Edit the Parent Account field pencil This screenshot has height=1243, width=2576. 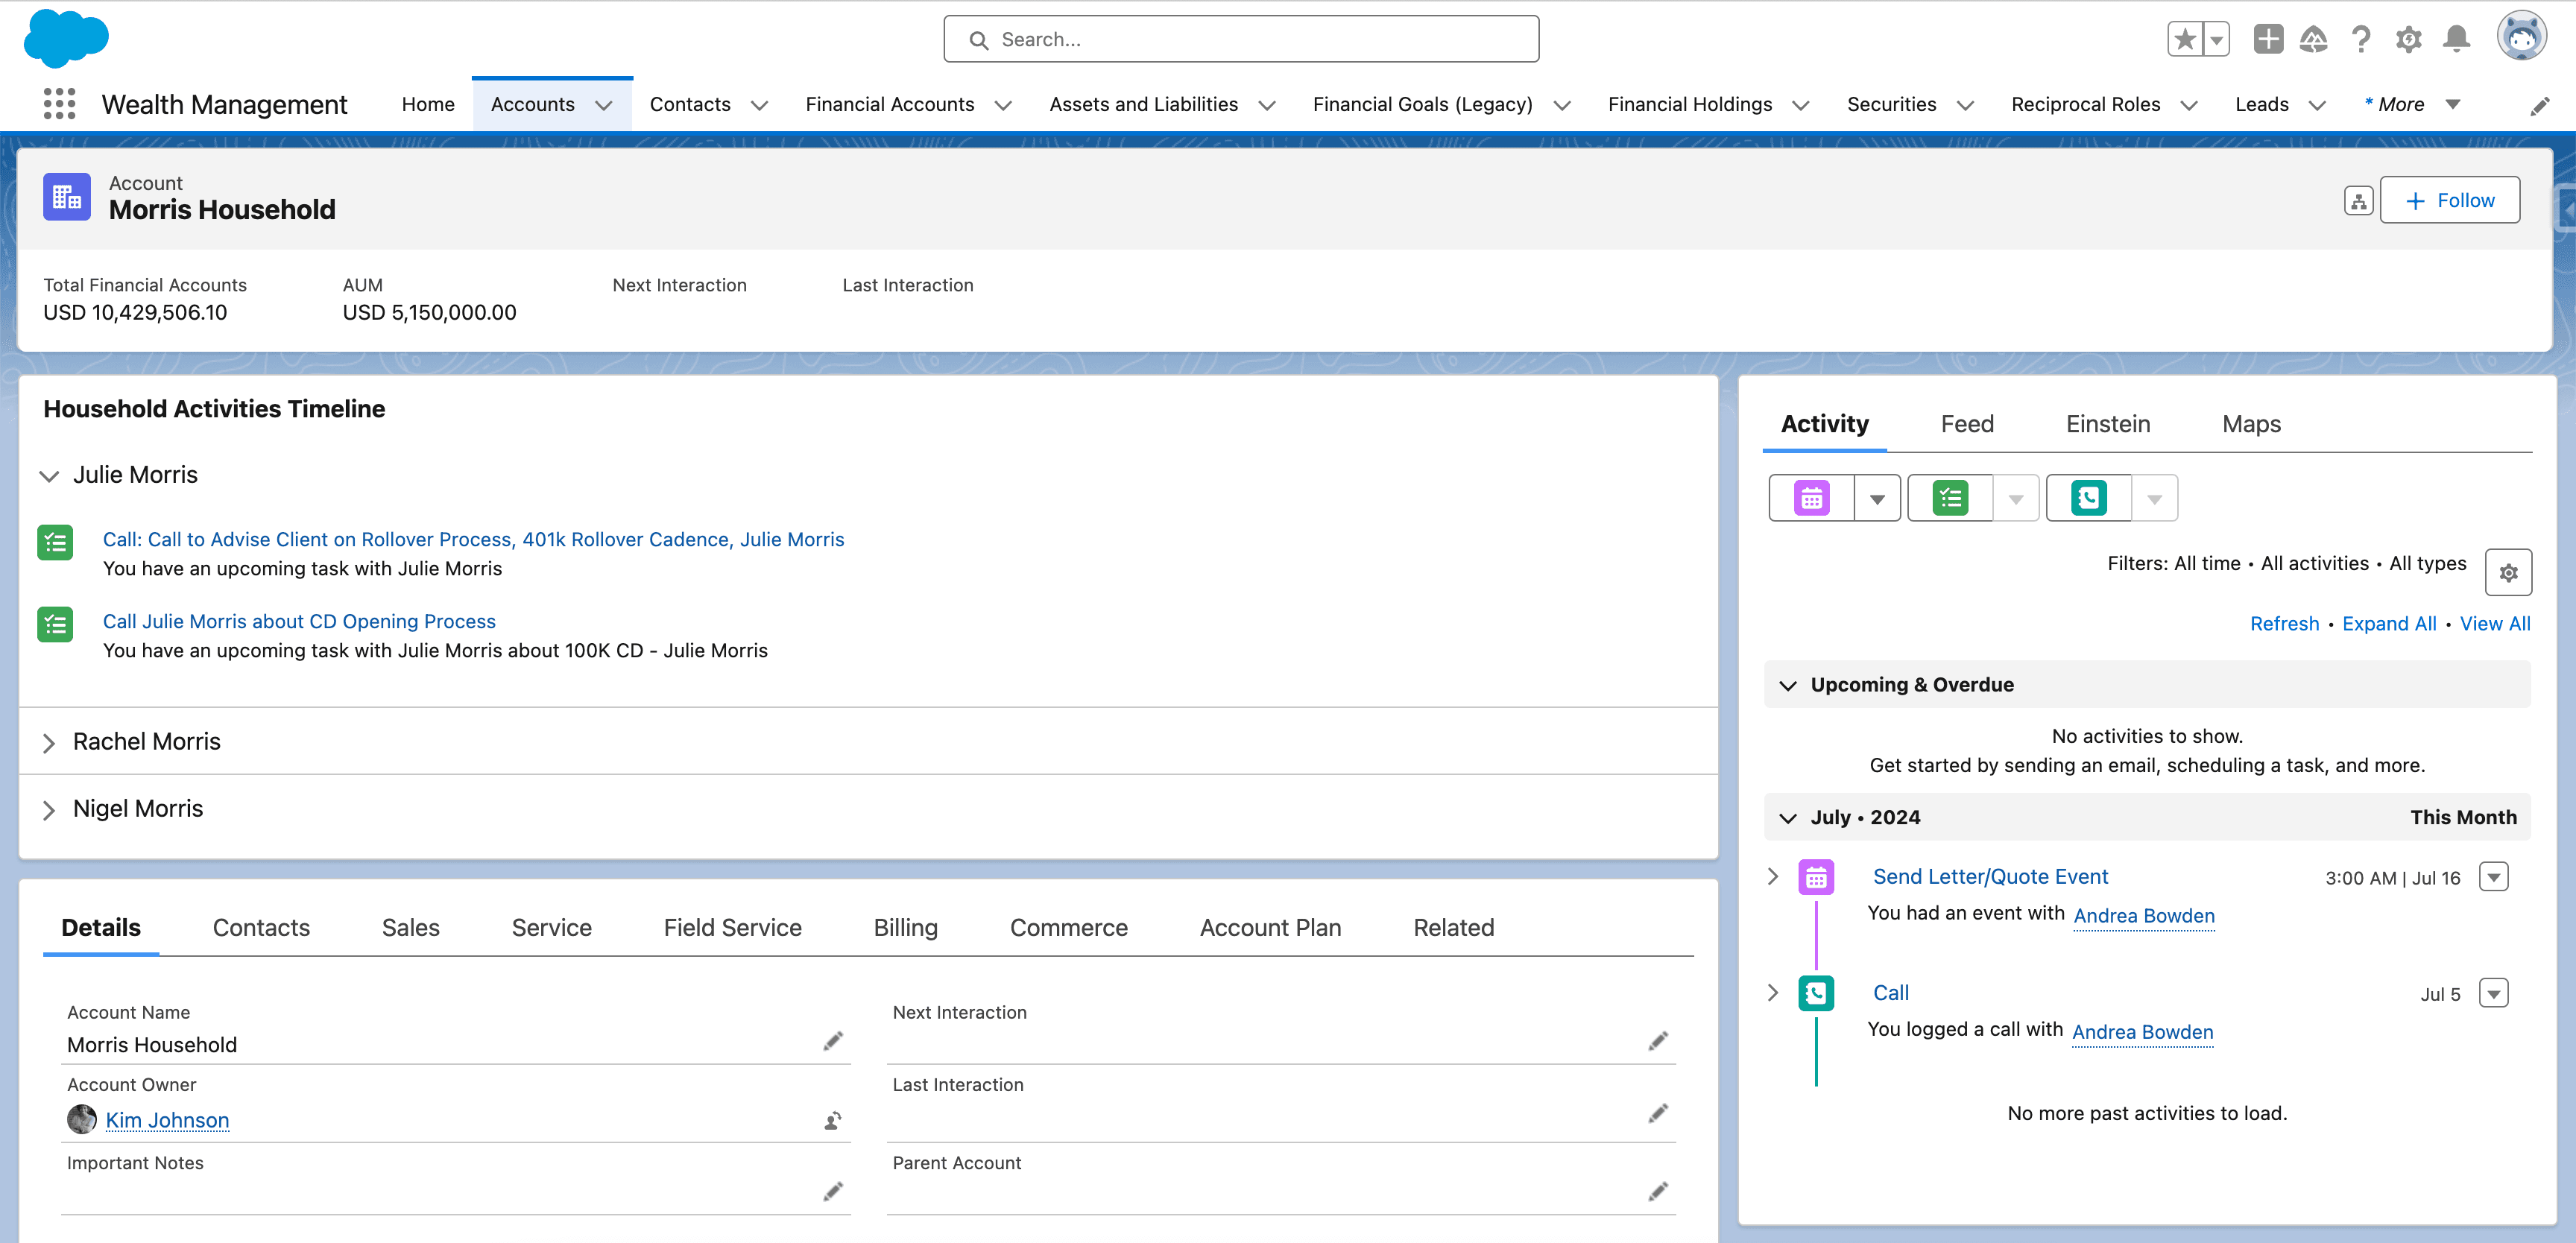coord(1658,1191)
